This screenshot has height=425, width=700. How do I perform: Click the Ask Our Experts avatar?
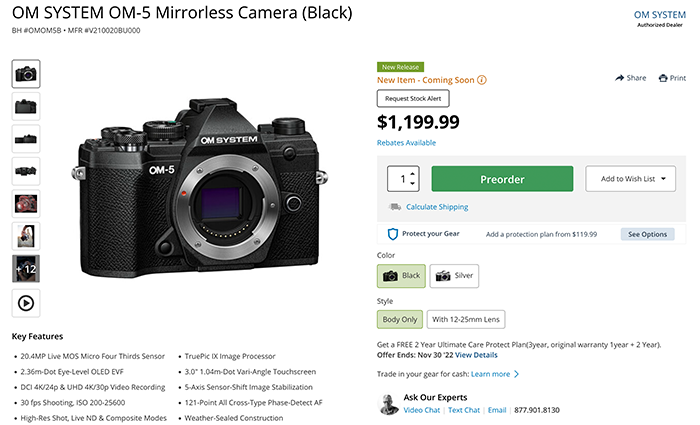click(x=390, y=403)
